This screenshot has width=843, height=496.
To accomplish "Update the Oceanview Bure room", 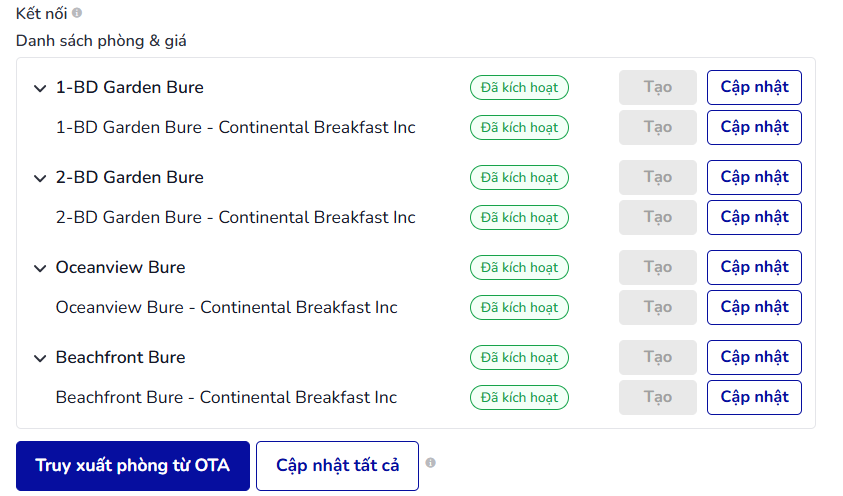I will [x=754, y=267].
